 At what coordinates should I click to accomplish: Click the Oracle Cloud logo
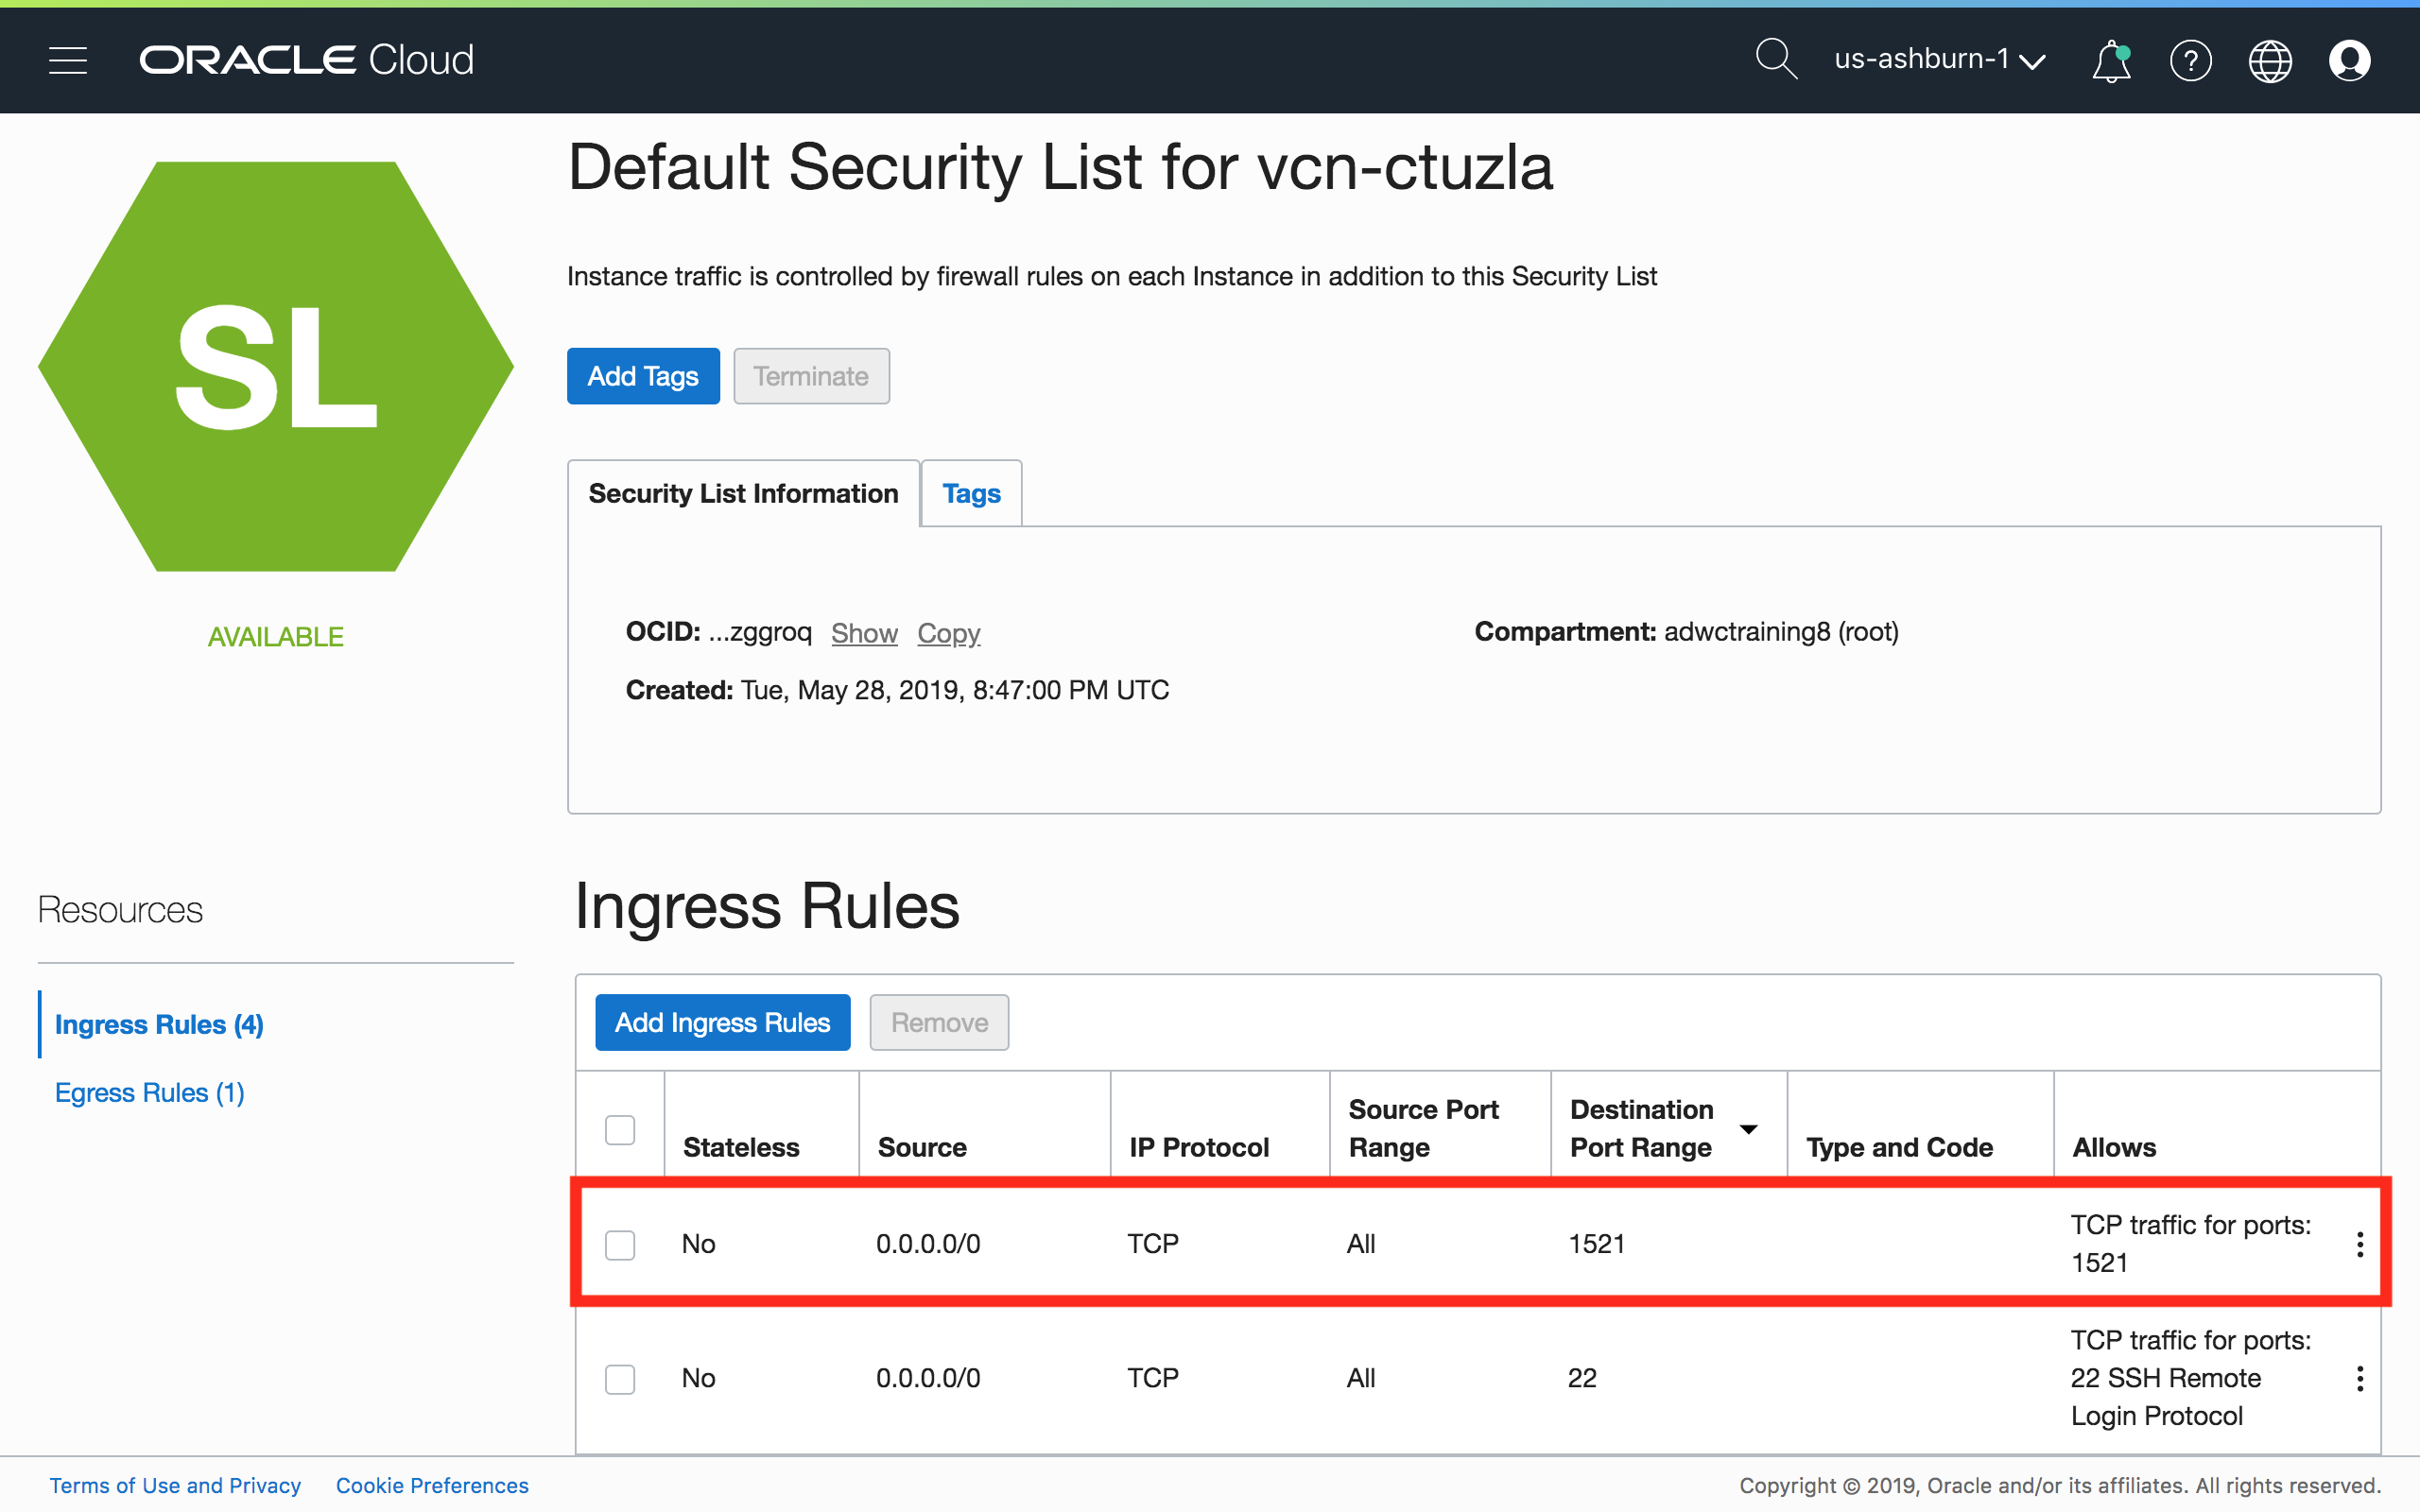tap(306, 60)
